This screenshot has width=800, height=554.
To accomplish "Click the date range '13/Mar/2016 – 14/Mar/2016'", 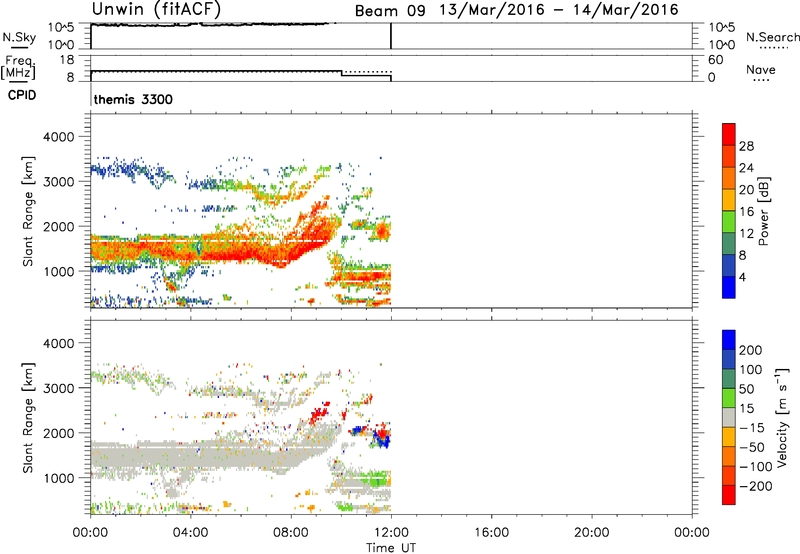I will [x=559, y=10].
